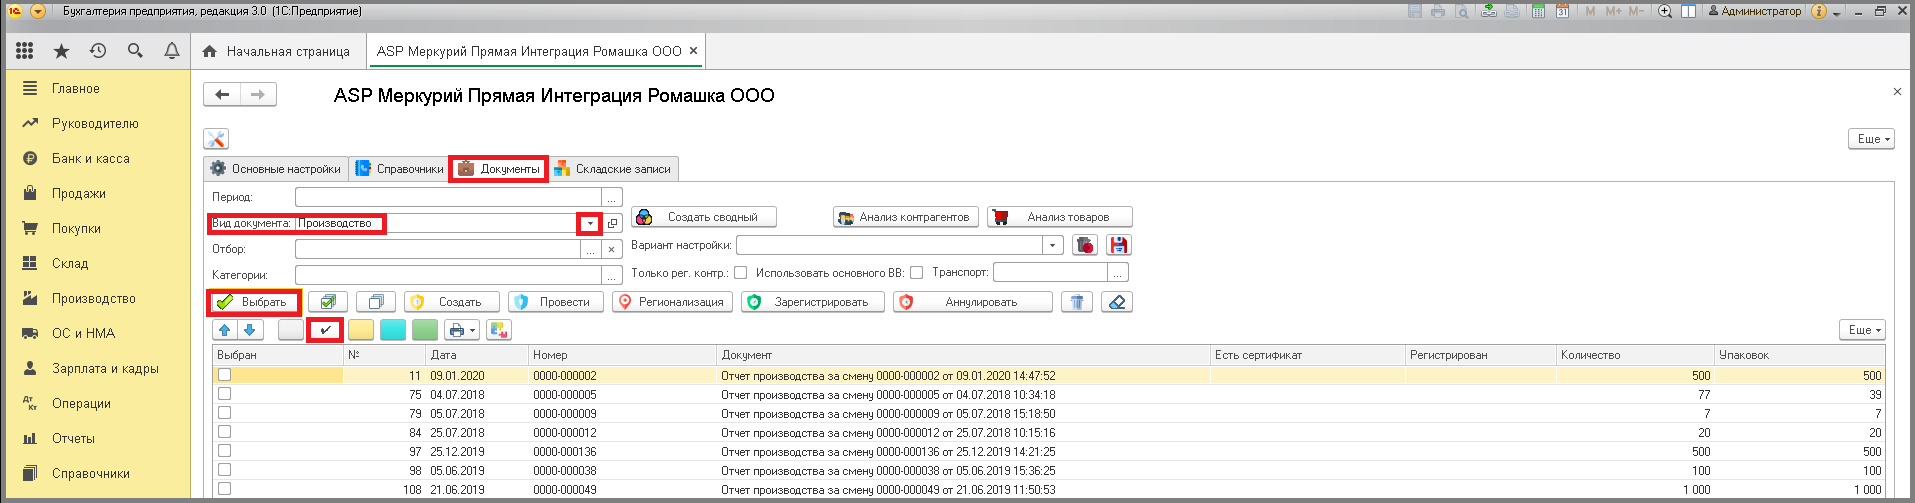Open the info icon in title bar
This screenshot has height=503, width=1915.
tap(1819, 11)
